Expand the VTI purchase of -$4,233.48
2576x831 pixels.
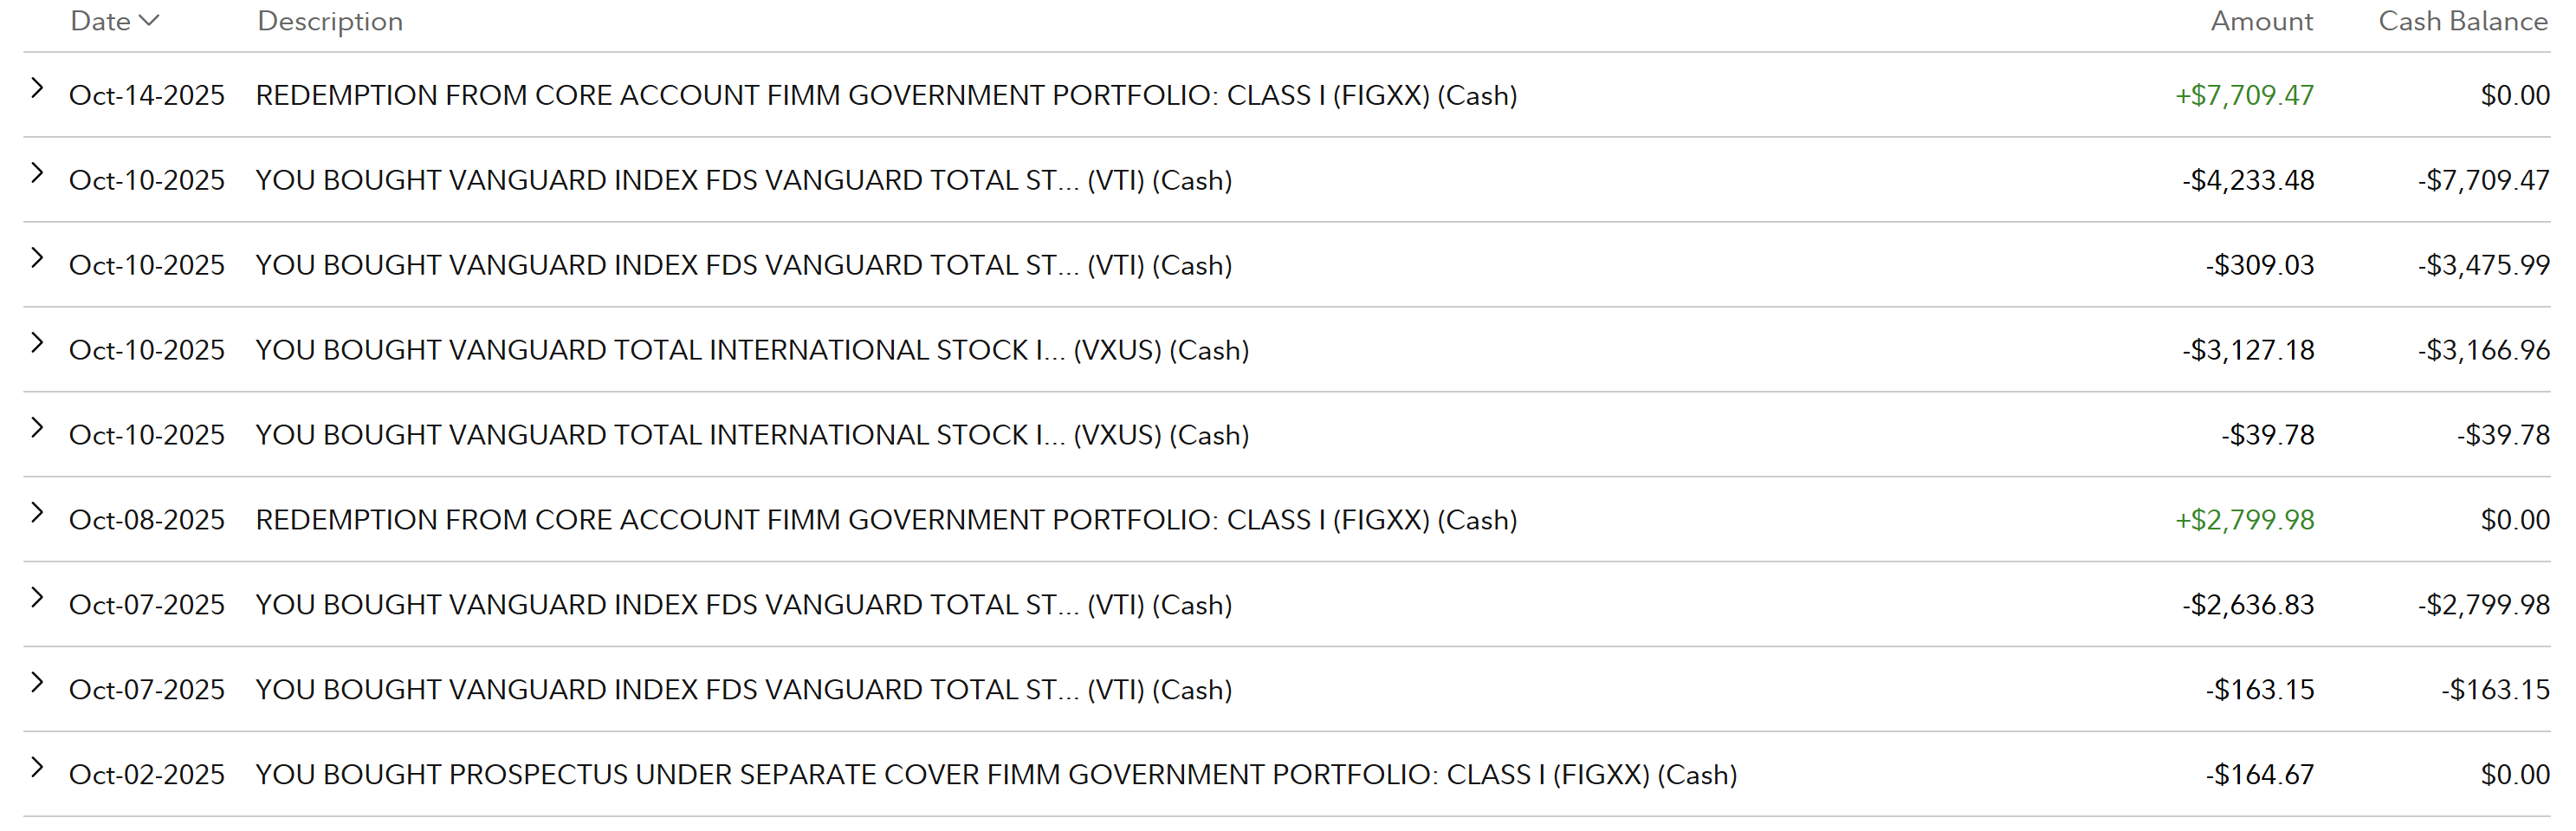point(37,173)
